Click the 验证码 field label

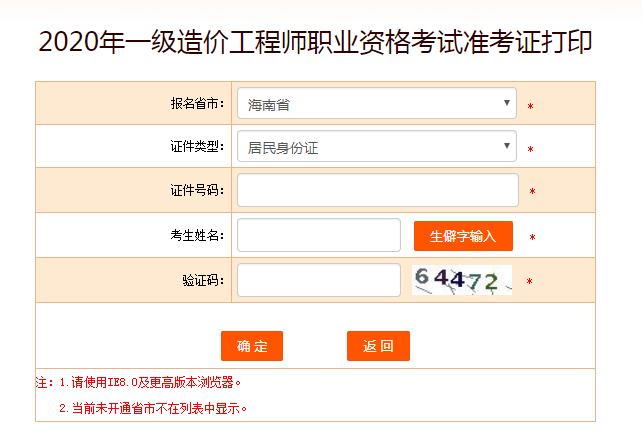pos(204,280)
